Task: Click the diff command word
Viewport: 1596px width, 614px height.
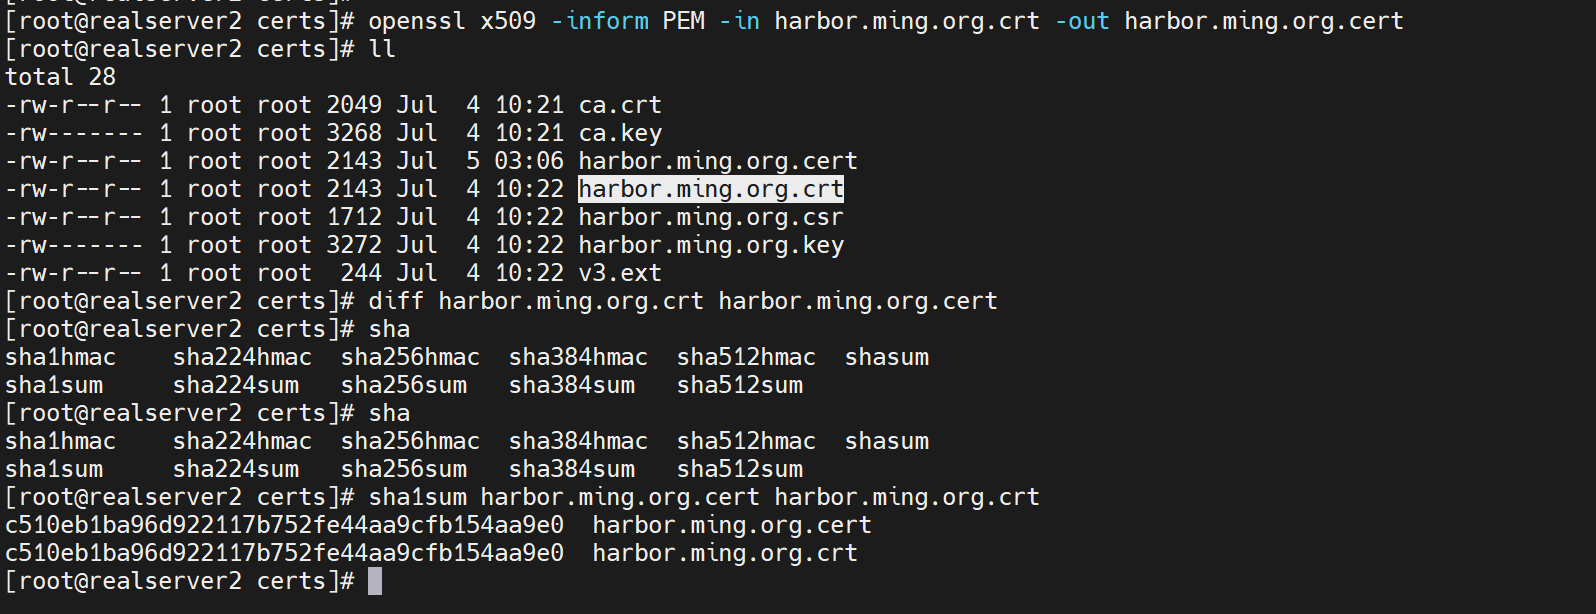Action: click(396, 301)
